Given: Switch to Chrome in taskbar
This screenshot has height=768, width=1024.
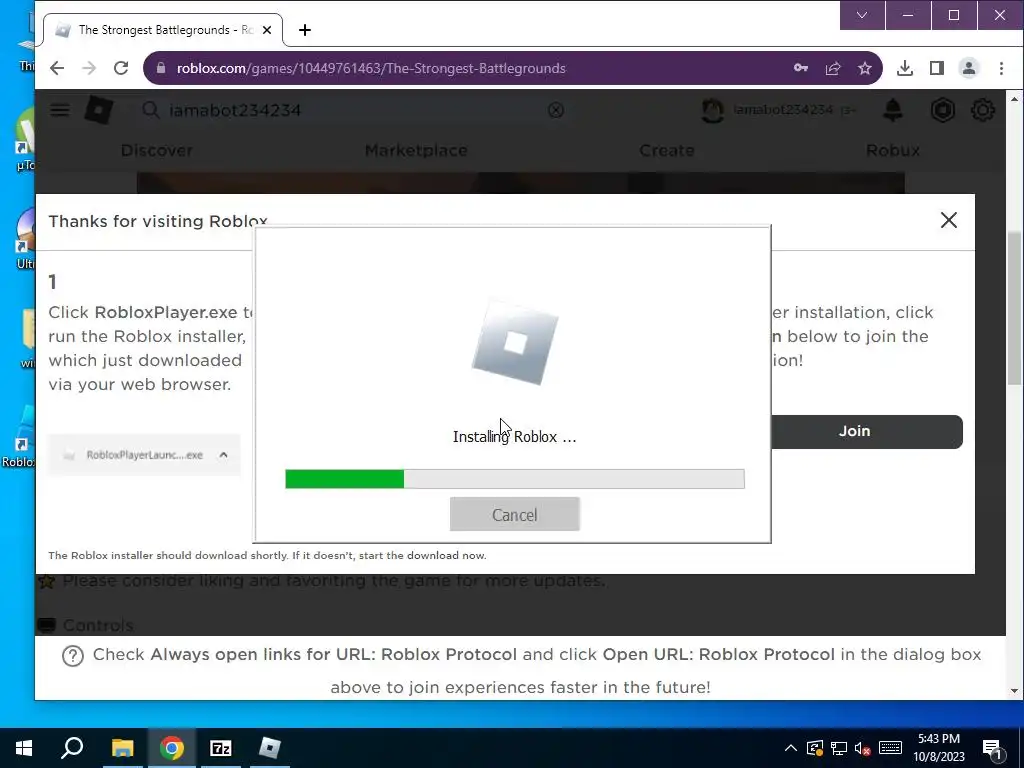Looking at the screenshot, I should tap(171, 747).
